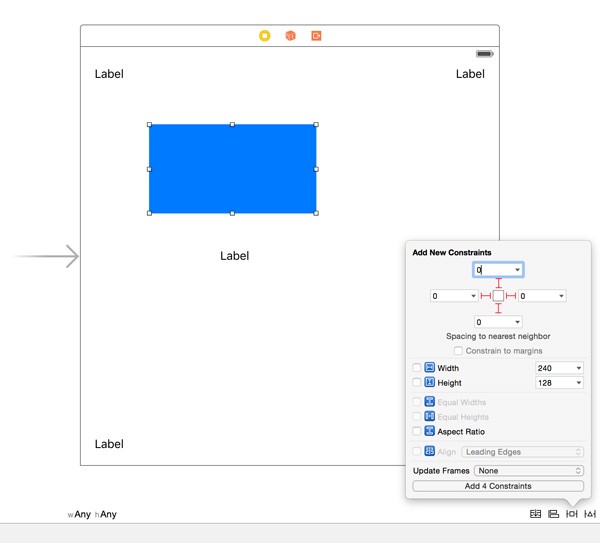Screen dimensions: 600x543
Task: Click the Height constraint icon
Action: [x=430, y=382]
